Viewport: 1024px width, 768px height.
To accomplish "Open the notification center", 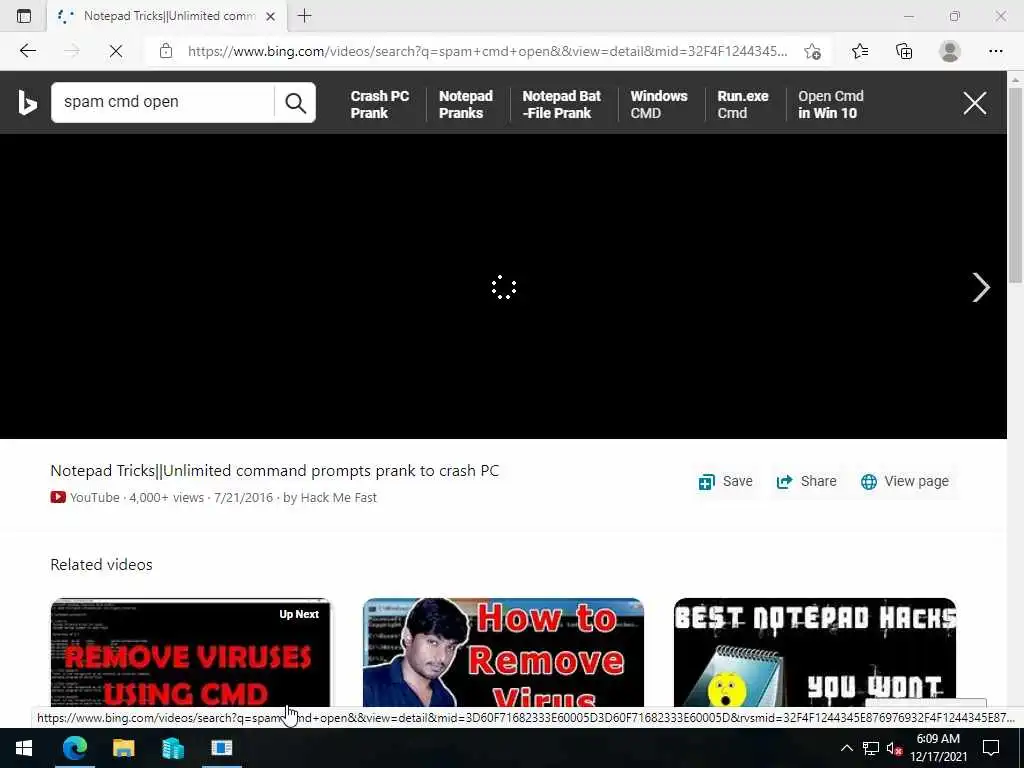I will point(991,748).
